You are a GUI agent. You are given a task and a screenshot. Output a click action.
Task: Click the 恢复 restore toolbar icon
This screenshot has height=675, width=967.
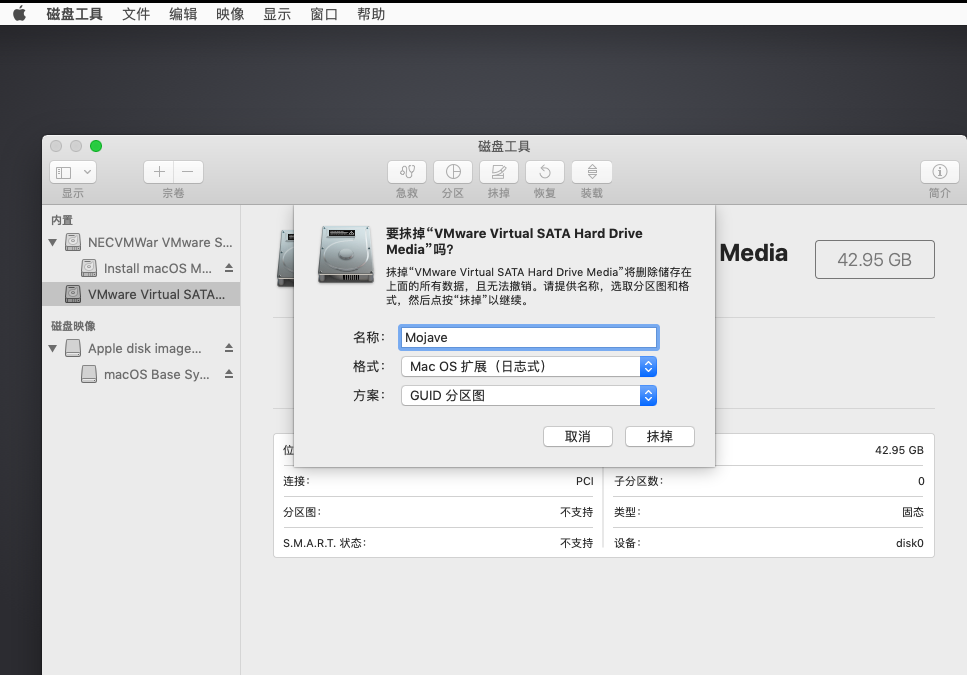point(545,172)
